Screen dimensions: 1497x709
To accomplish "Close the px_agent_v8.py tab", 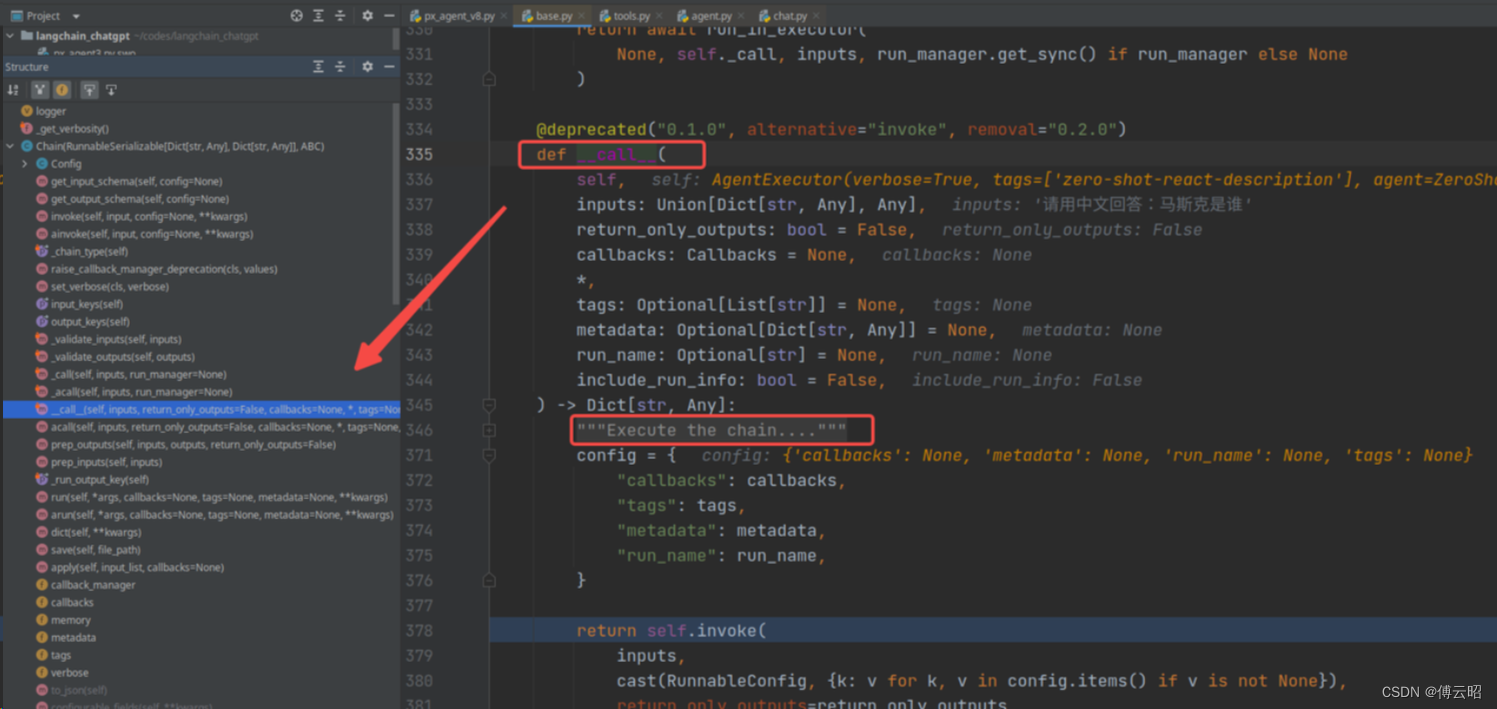I will (x=503, y=16).
